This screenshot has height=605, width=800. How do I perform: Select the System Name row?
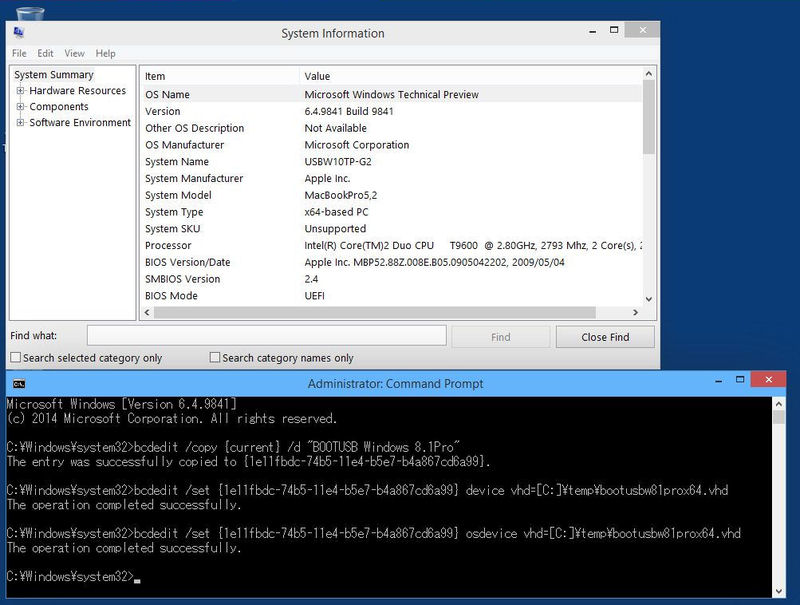click(391, 162)
